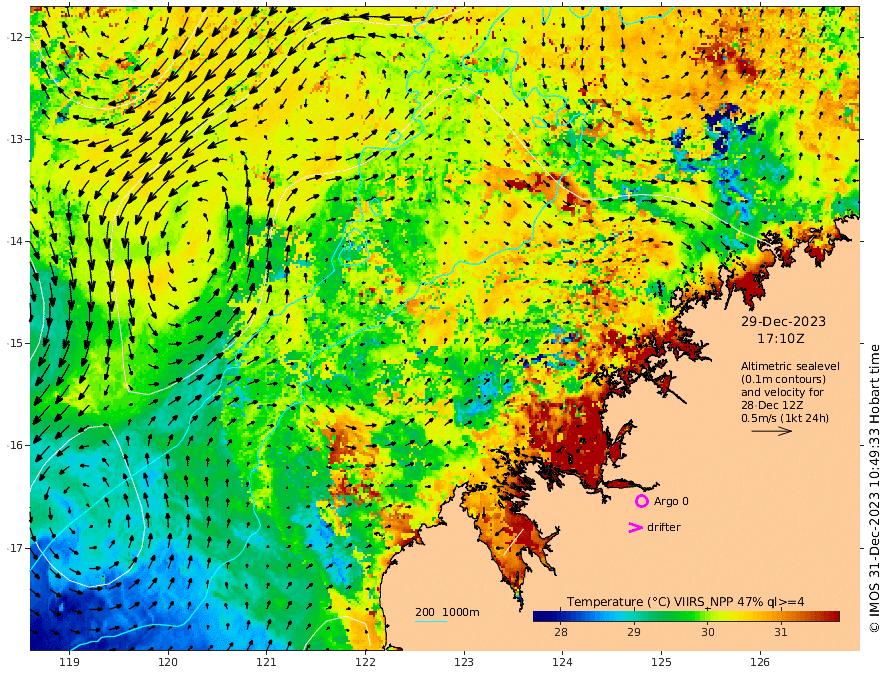Screen dimensions: 880x680
Task: Click the IMOS copyright timestamp text
Action: (874, 489)
